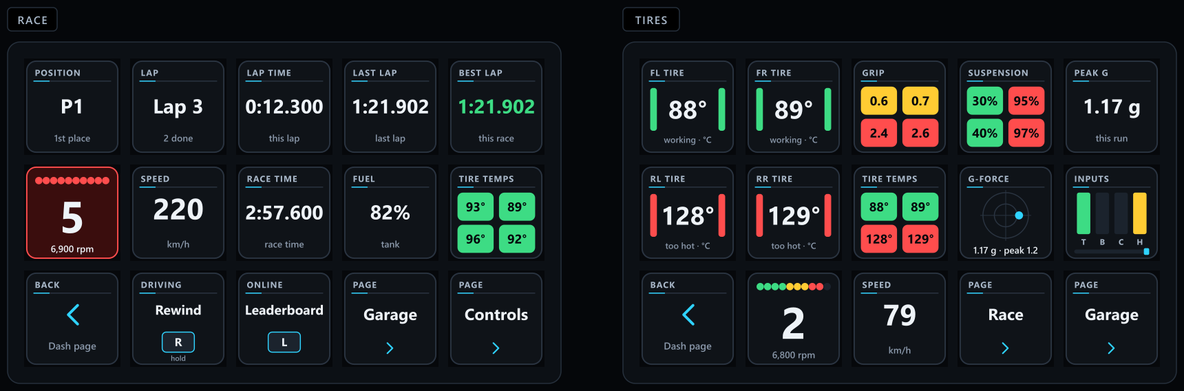1184x391 pixels.
Task: Click the RR tire 129° reading
Action: (x=794, y=217)
